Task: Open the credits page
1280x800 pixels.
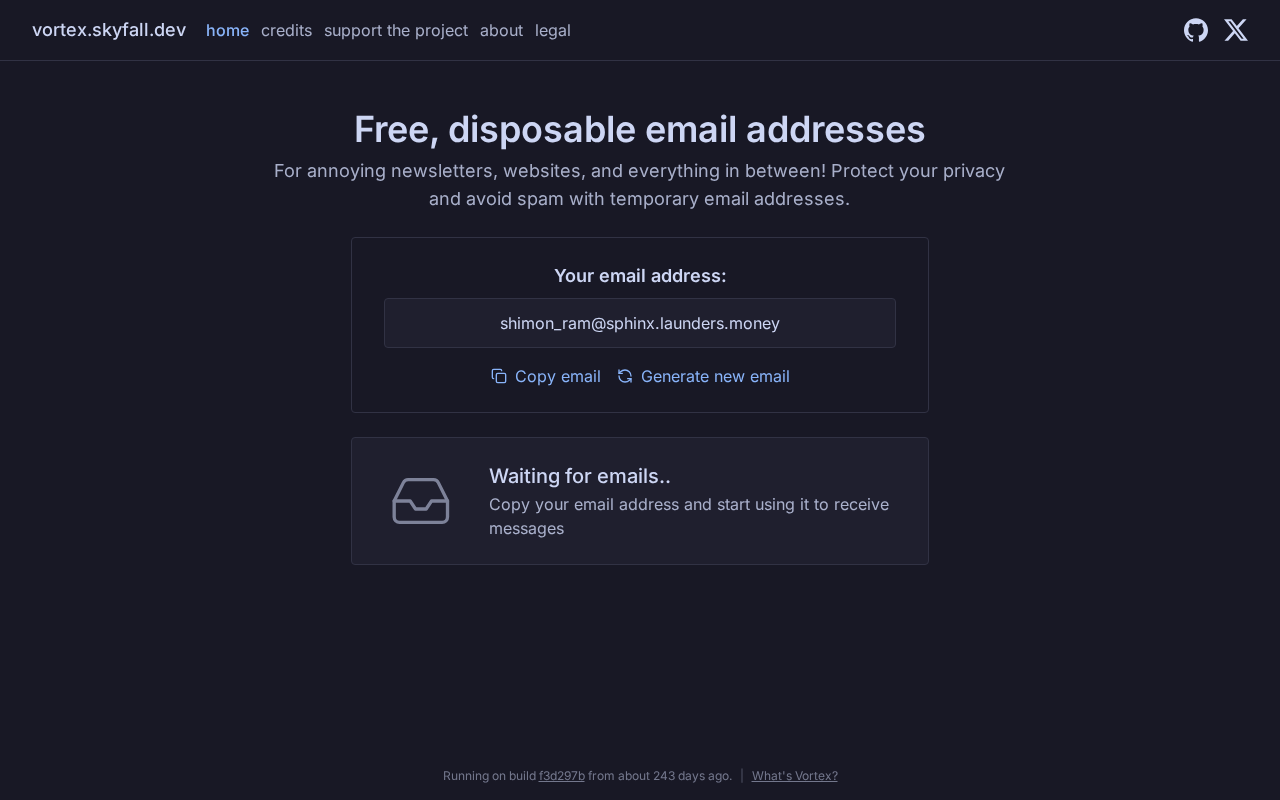Action: [x=286, y=30]
